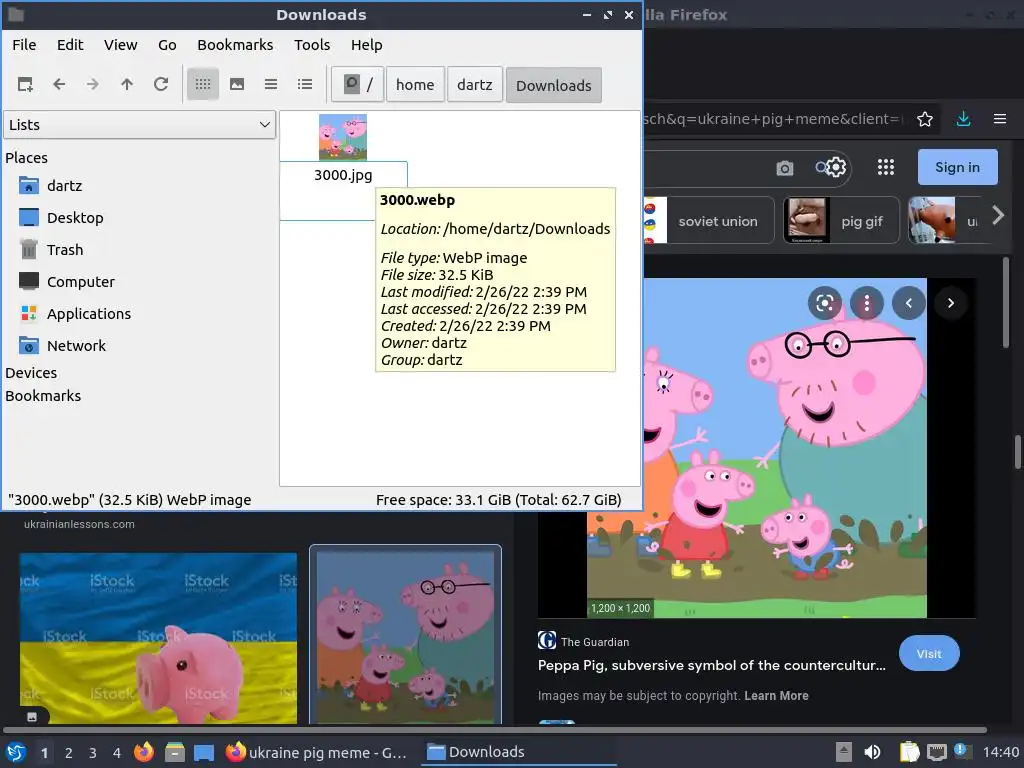Go to previous image in preview

[908, 303]
